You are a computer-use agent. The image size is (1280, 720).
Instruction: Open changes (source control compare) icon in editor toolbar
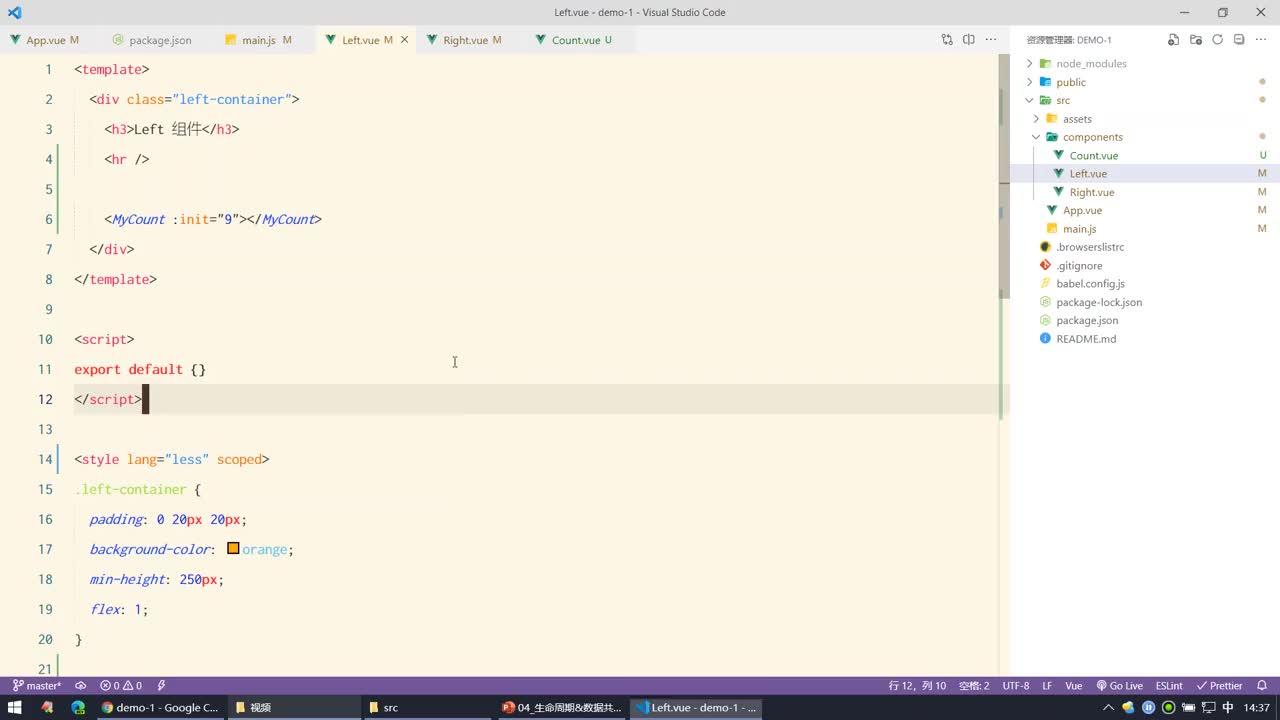(x=947, y=40)
